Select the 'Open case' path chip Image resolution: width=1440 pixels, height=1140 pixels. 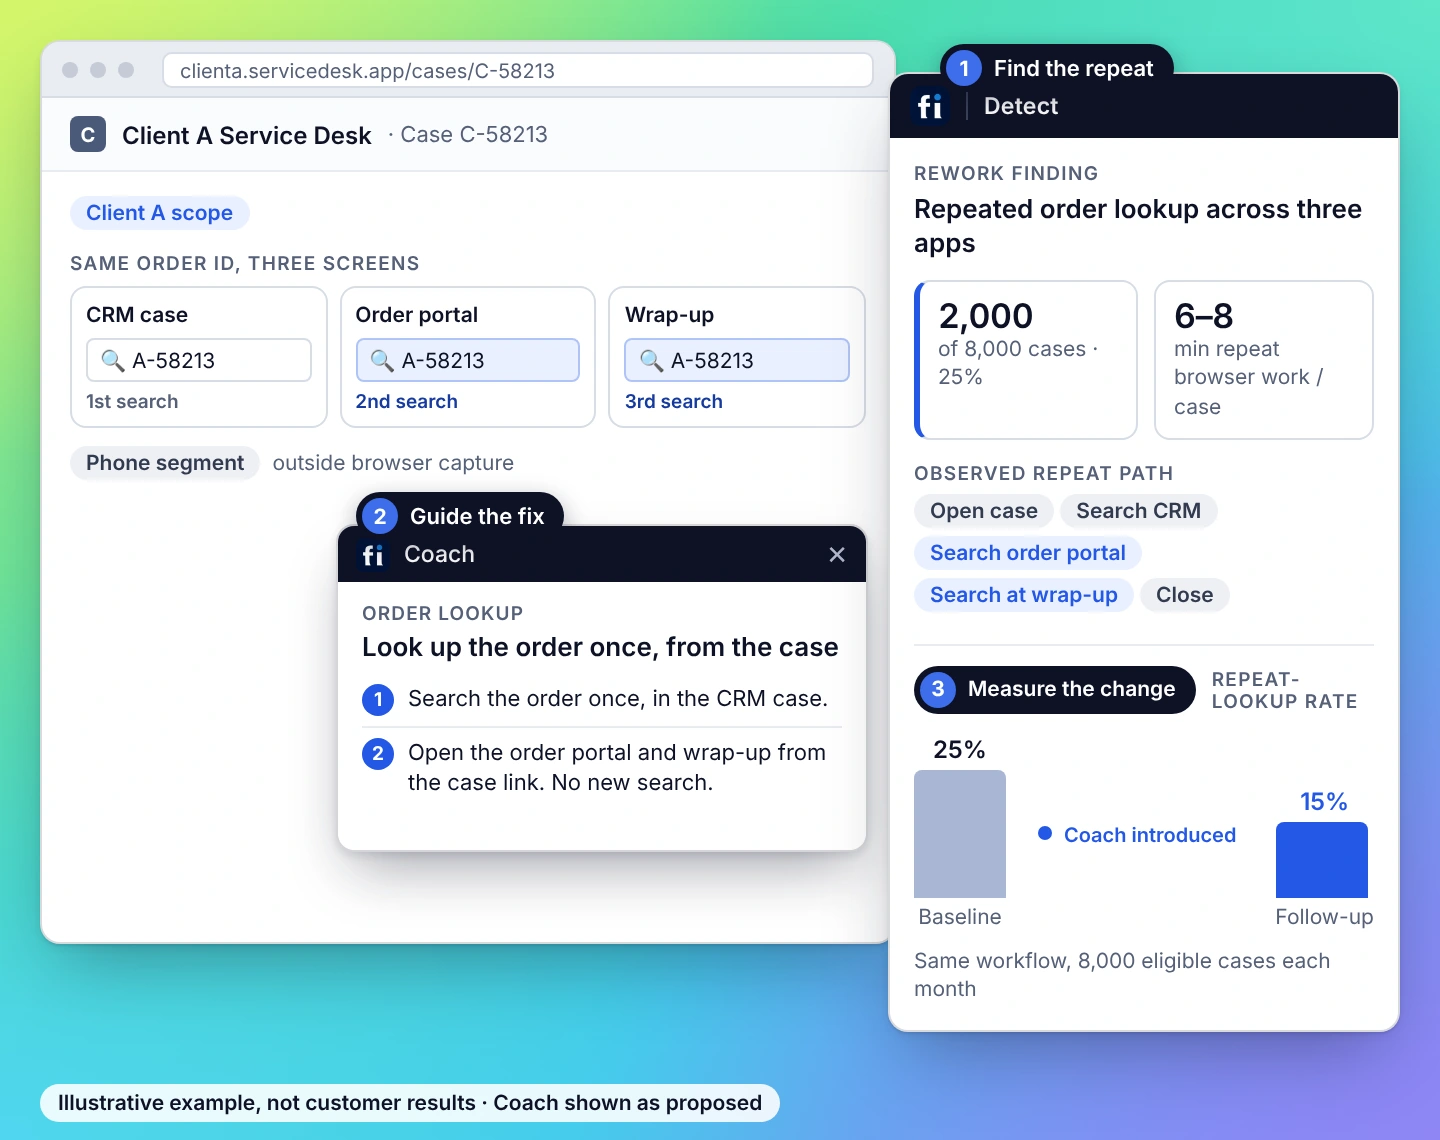(x=984, y=511)
